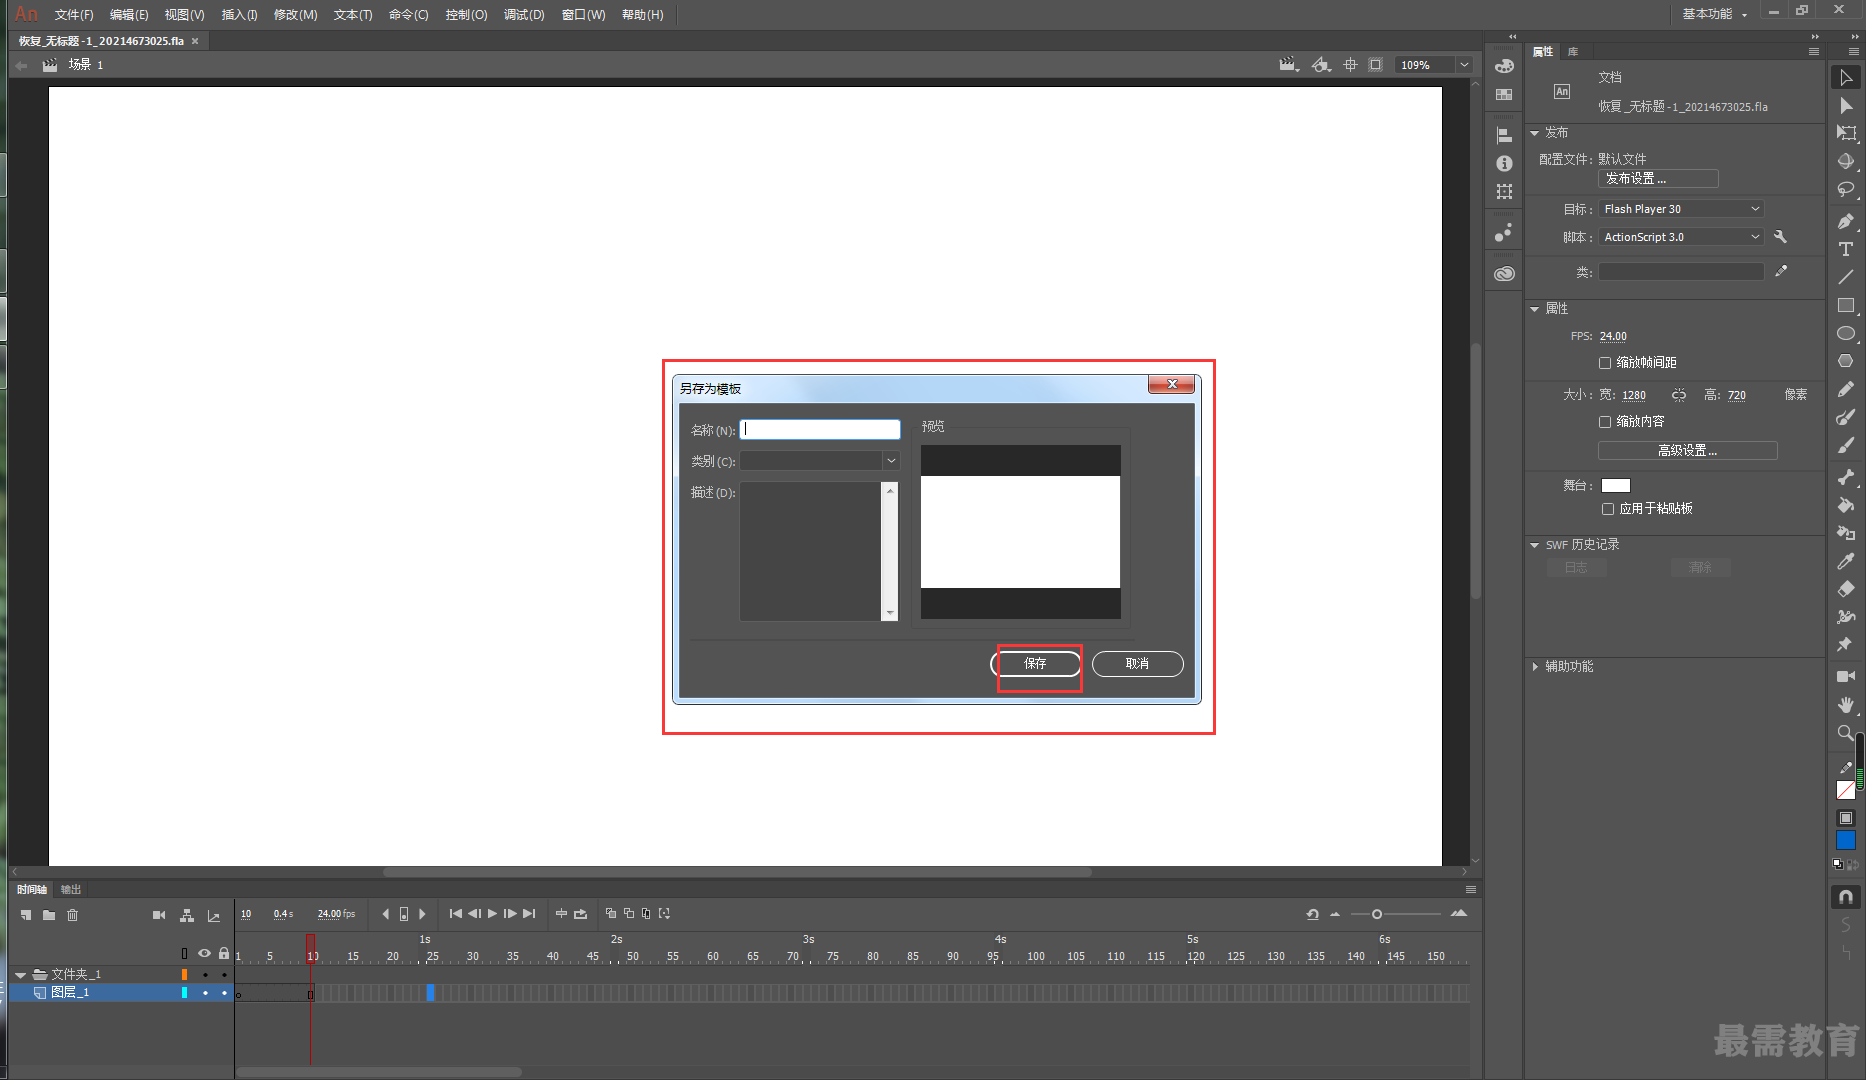Image resolution: width=1866 pixels, height=1080 pixels.
Task: Switch to the 库 library tab
Action: click(1573, 51)
